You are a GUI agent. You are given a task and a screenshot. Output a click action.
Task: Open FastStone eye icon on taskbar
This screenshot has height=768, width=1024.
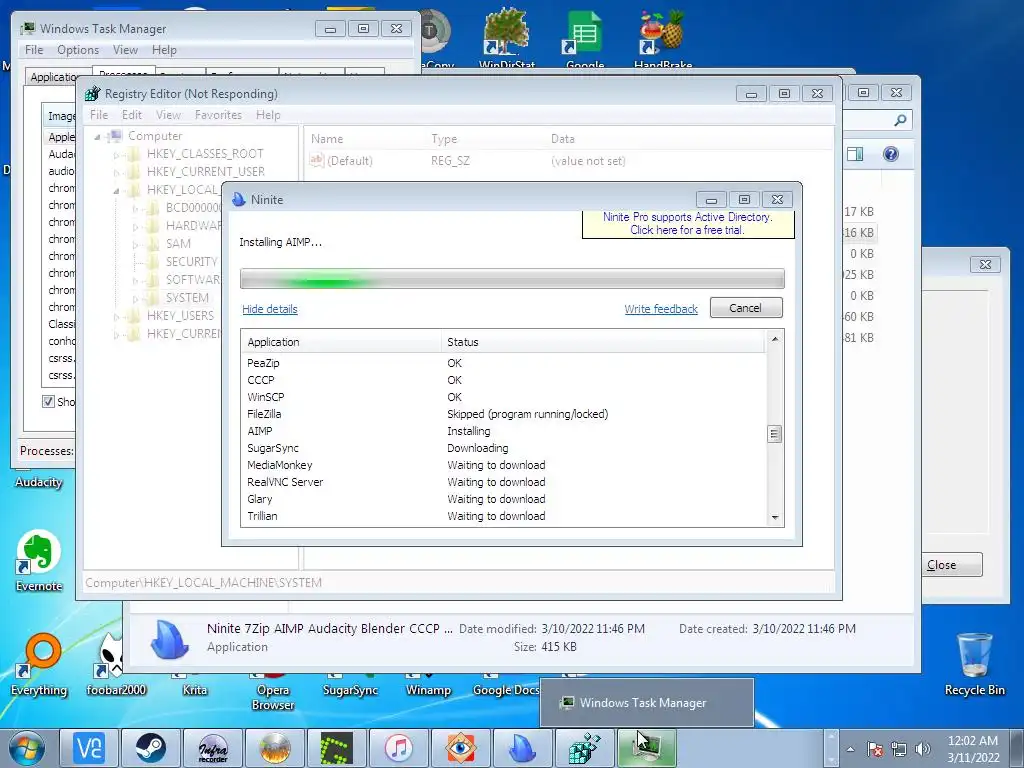pos(460,748)
